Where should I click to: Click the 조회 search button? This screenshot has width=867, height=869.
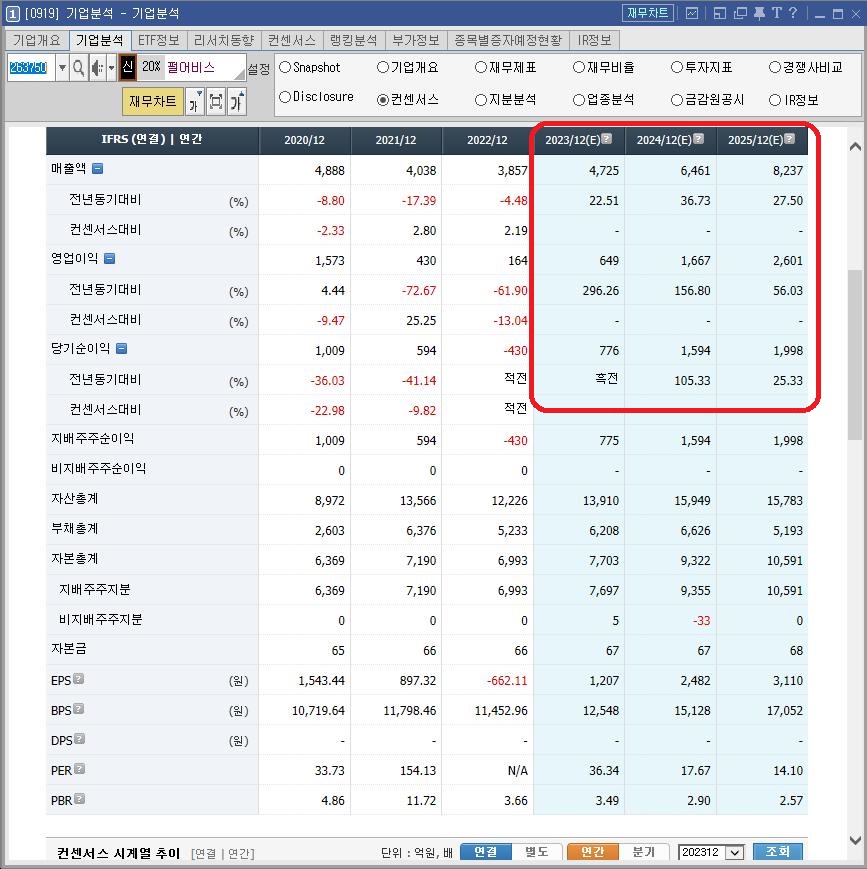tap(778, 852)
